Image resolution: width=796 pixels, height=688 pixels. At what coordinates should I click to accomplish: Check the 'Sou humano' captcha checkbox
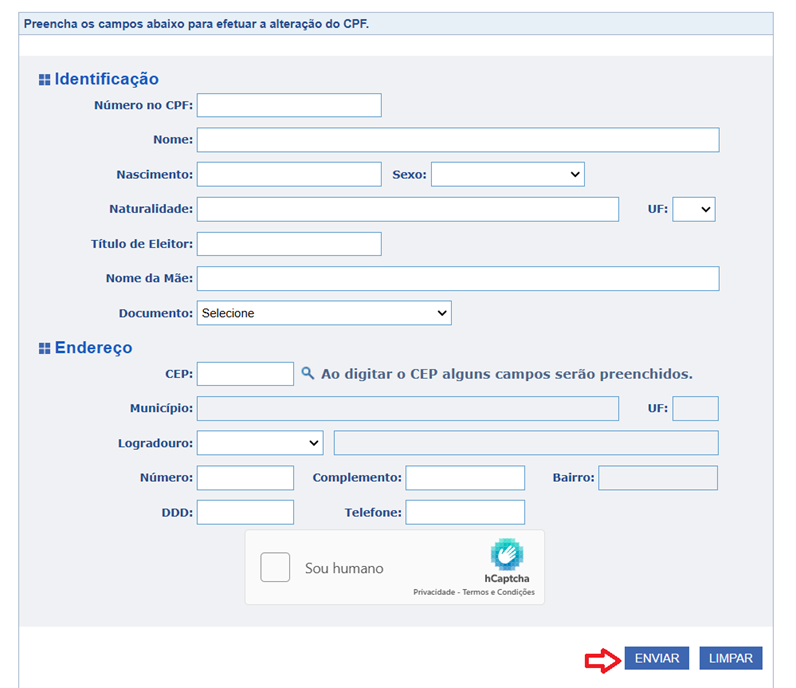(275, 567)
